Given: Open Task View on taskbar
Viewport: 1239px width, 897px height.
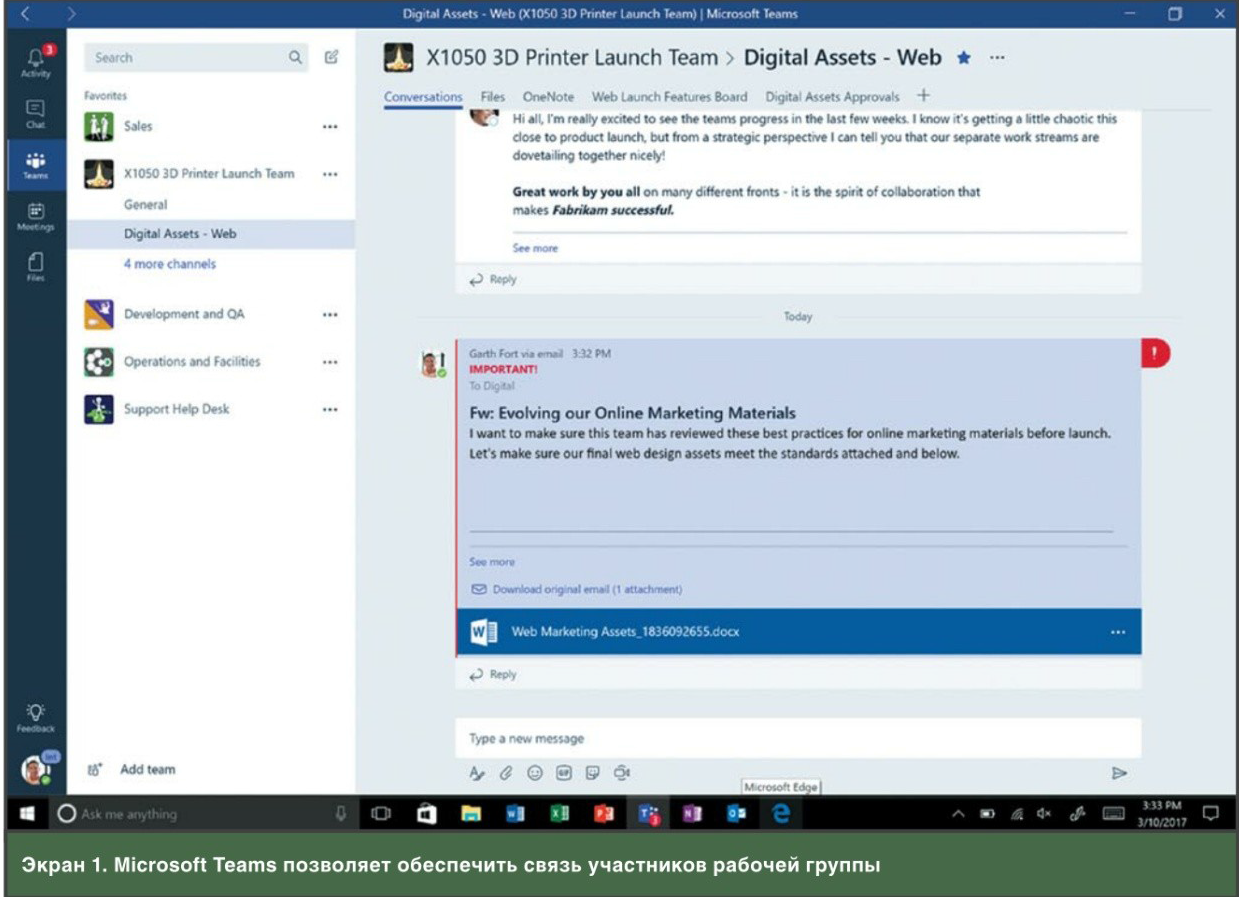Looking at the screenshot, I should 380,814.
